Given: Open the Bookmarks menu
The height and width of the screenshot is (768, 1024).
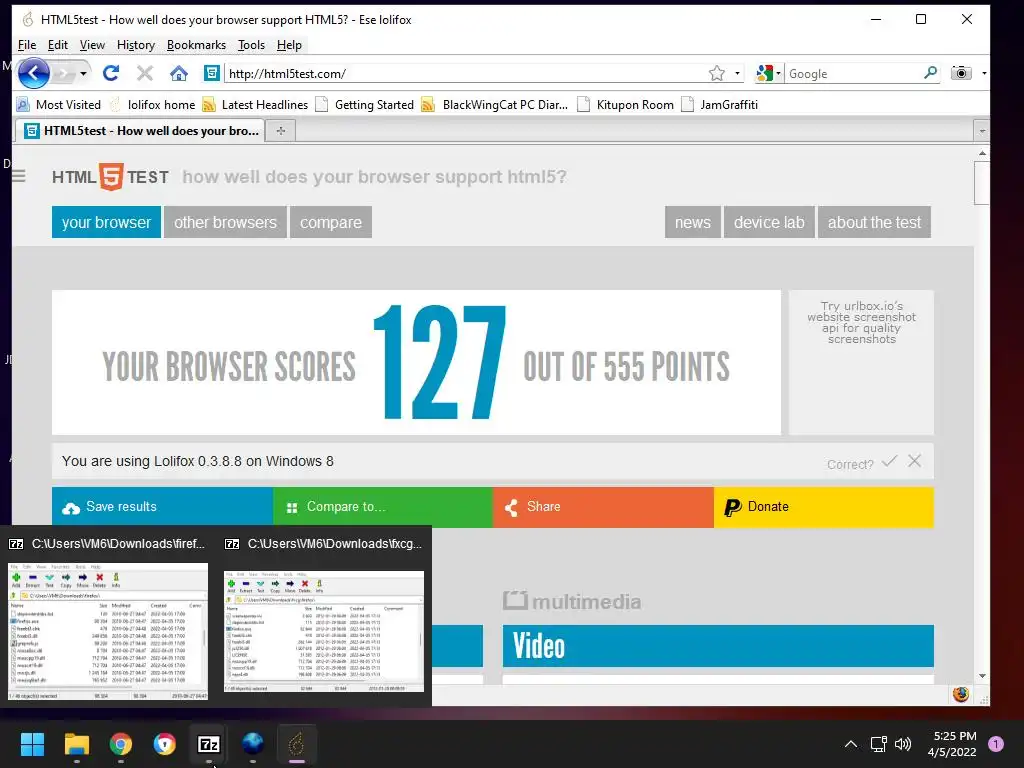Looking at the screenshot, I should [x=196, y=44].
